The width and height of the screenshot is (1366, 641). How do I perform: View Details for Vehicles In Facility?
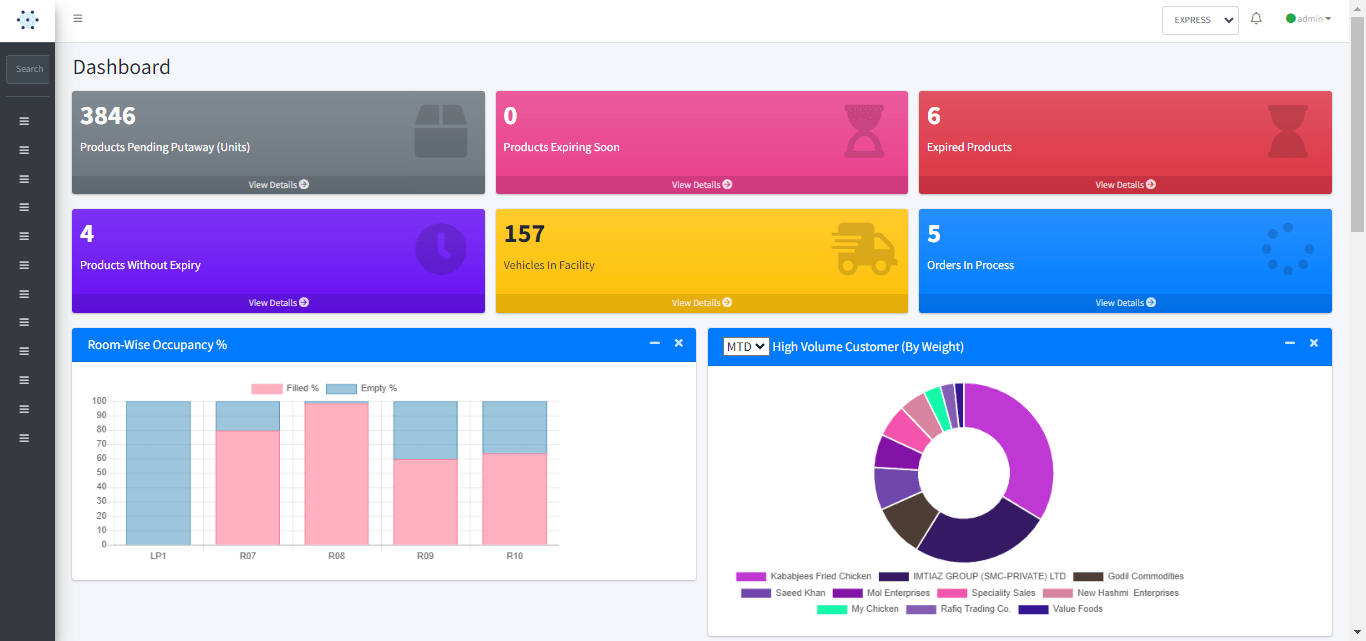click(701, 303)
